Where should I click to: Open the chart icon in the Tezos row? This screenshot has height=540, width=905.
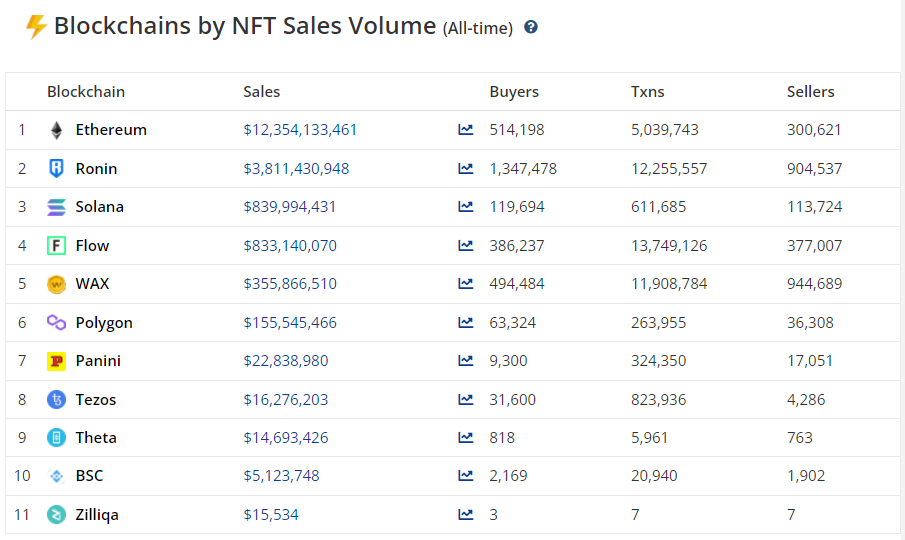[466, 400]
